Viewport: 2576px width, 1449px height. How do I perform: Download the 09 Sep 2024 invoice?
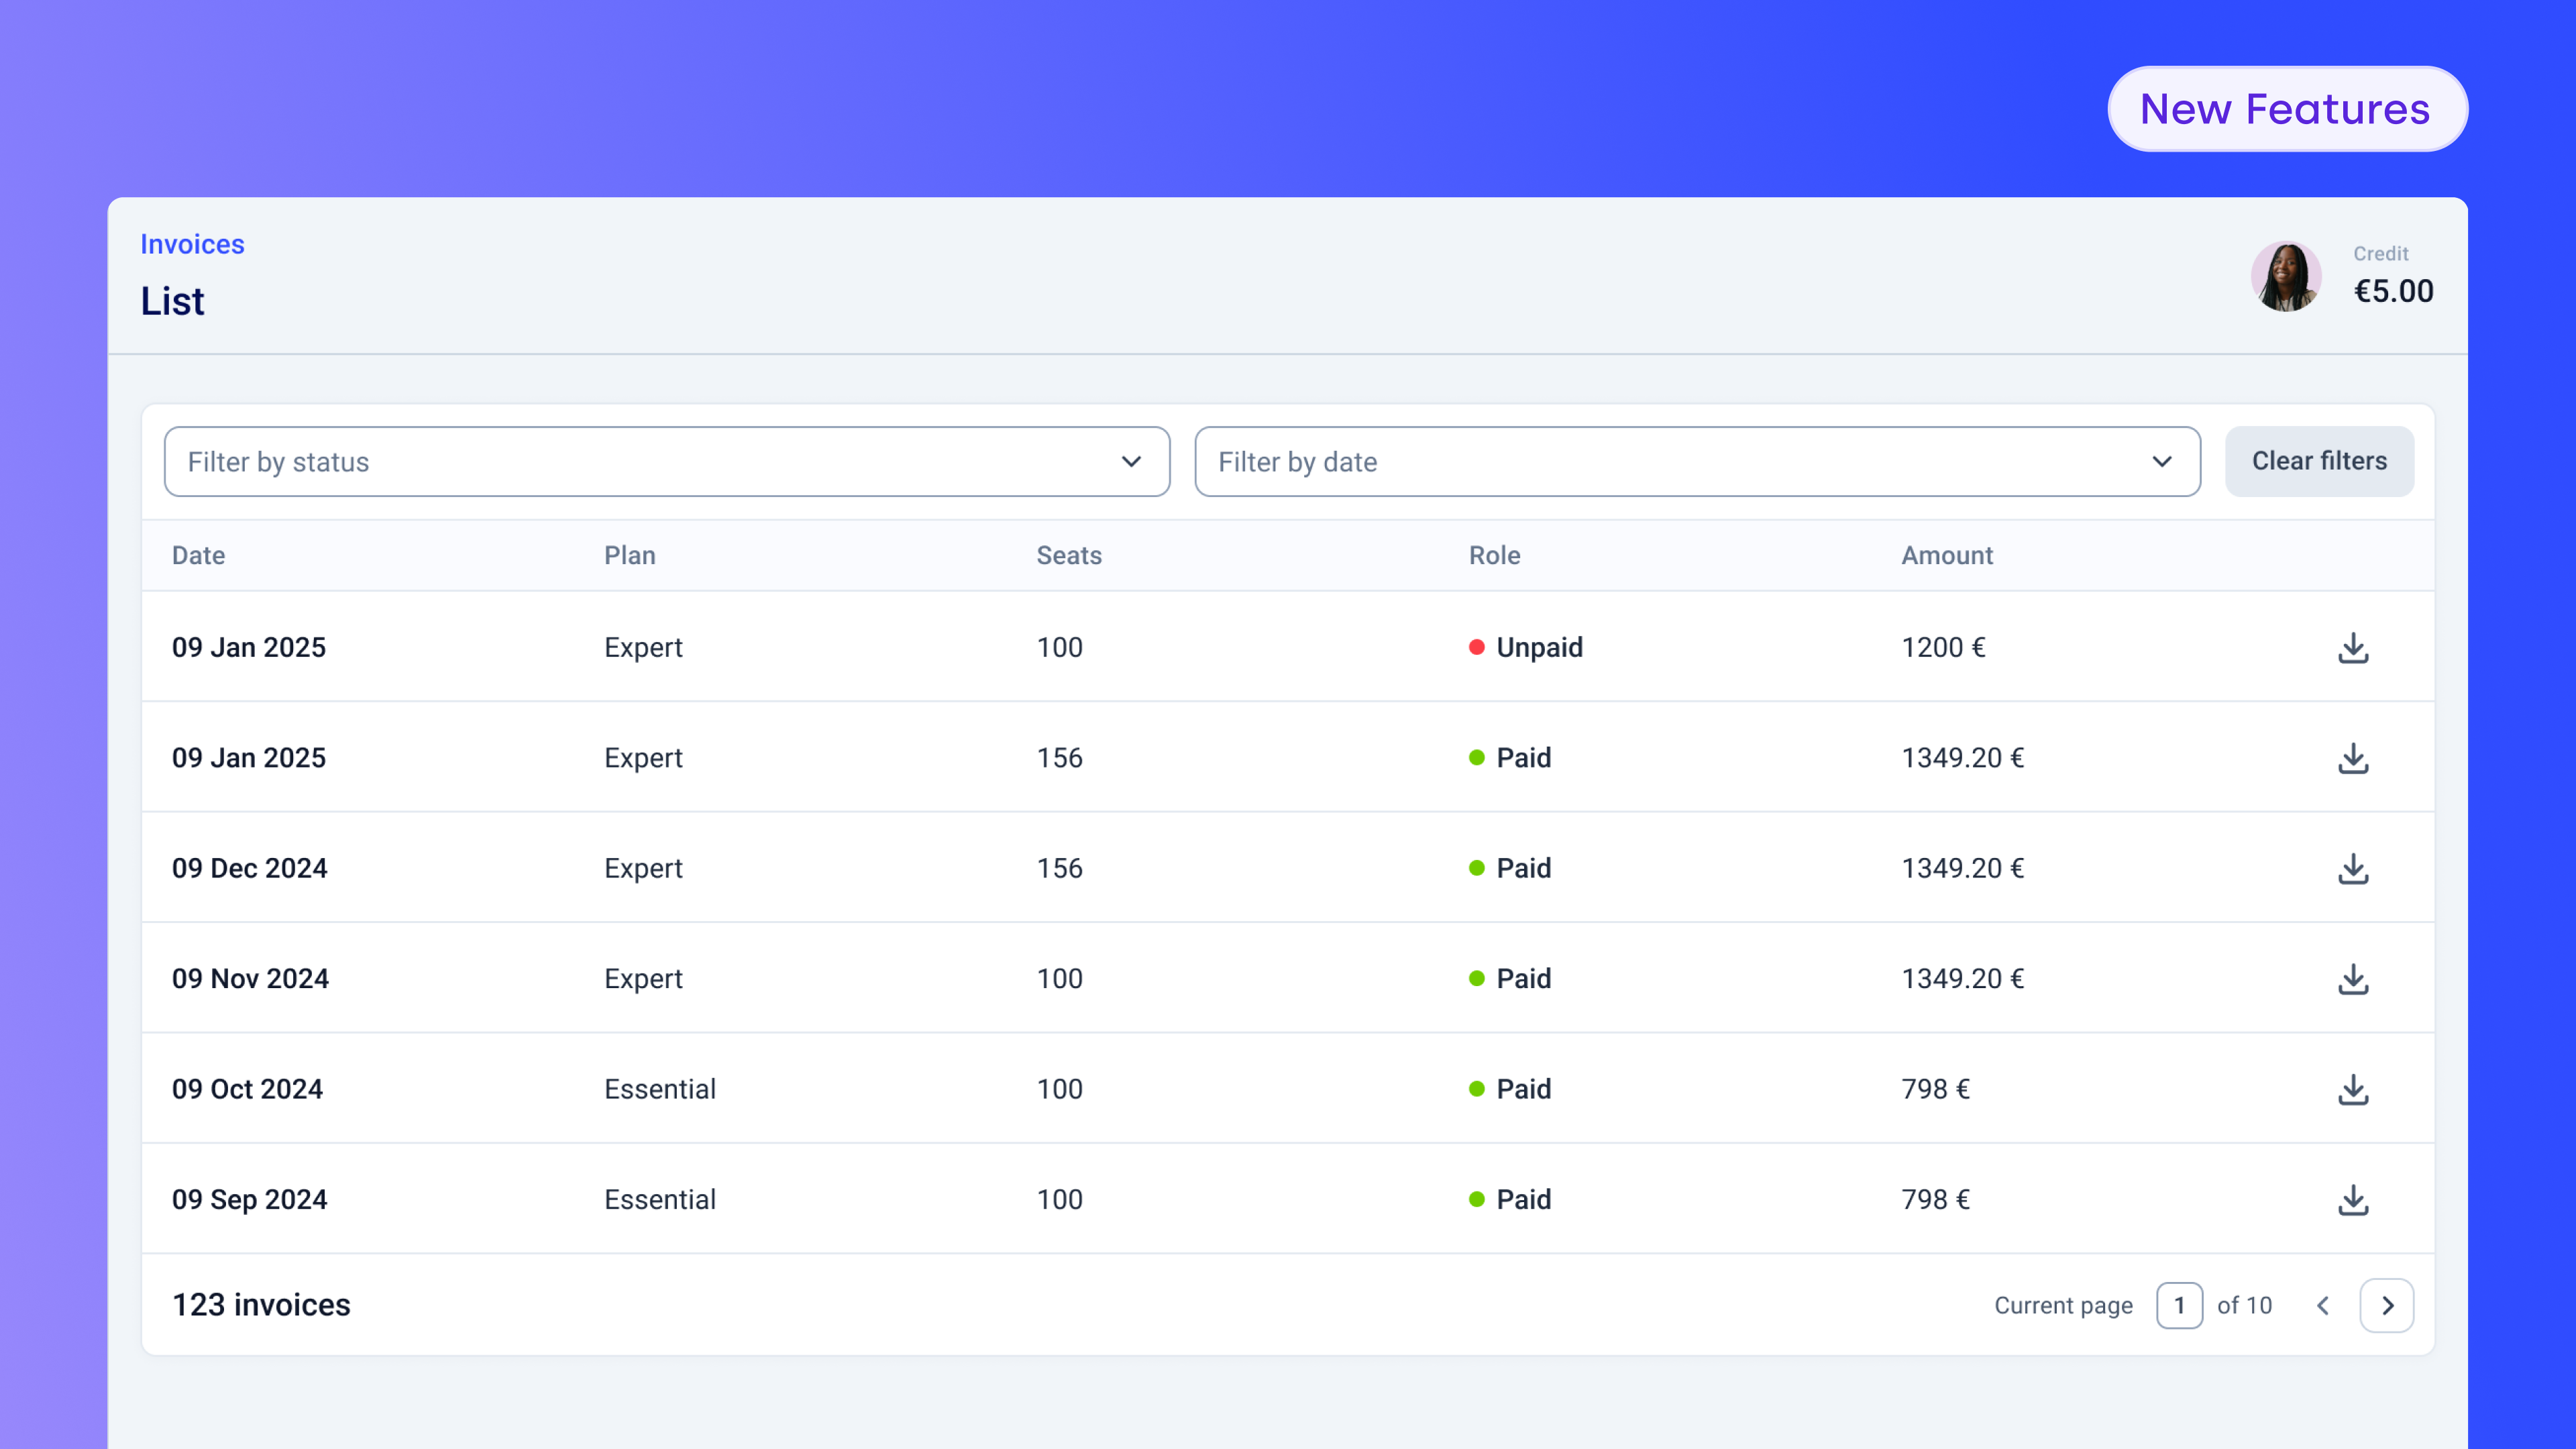(2353, 1199)
